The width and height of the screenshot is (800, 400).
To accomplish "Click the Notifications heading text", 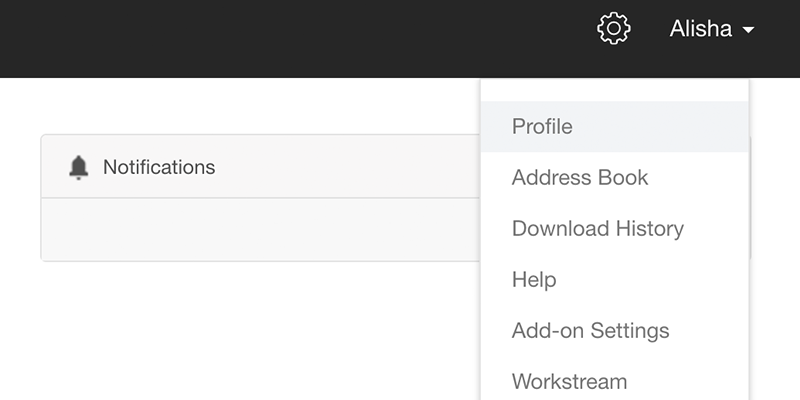I will (x=159, y=167).
